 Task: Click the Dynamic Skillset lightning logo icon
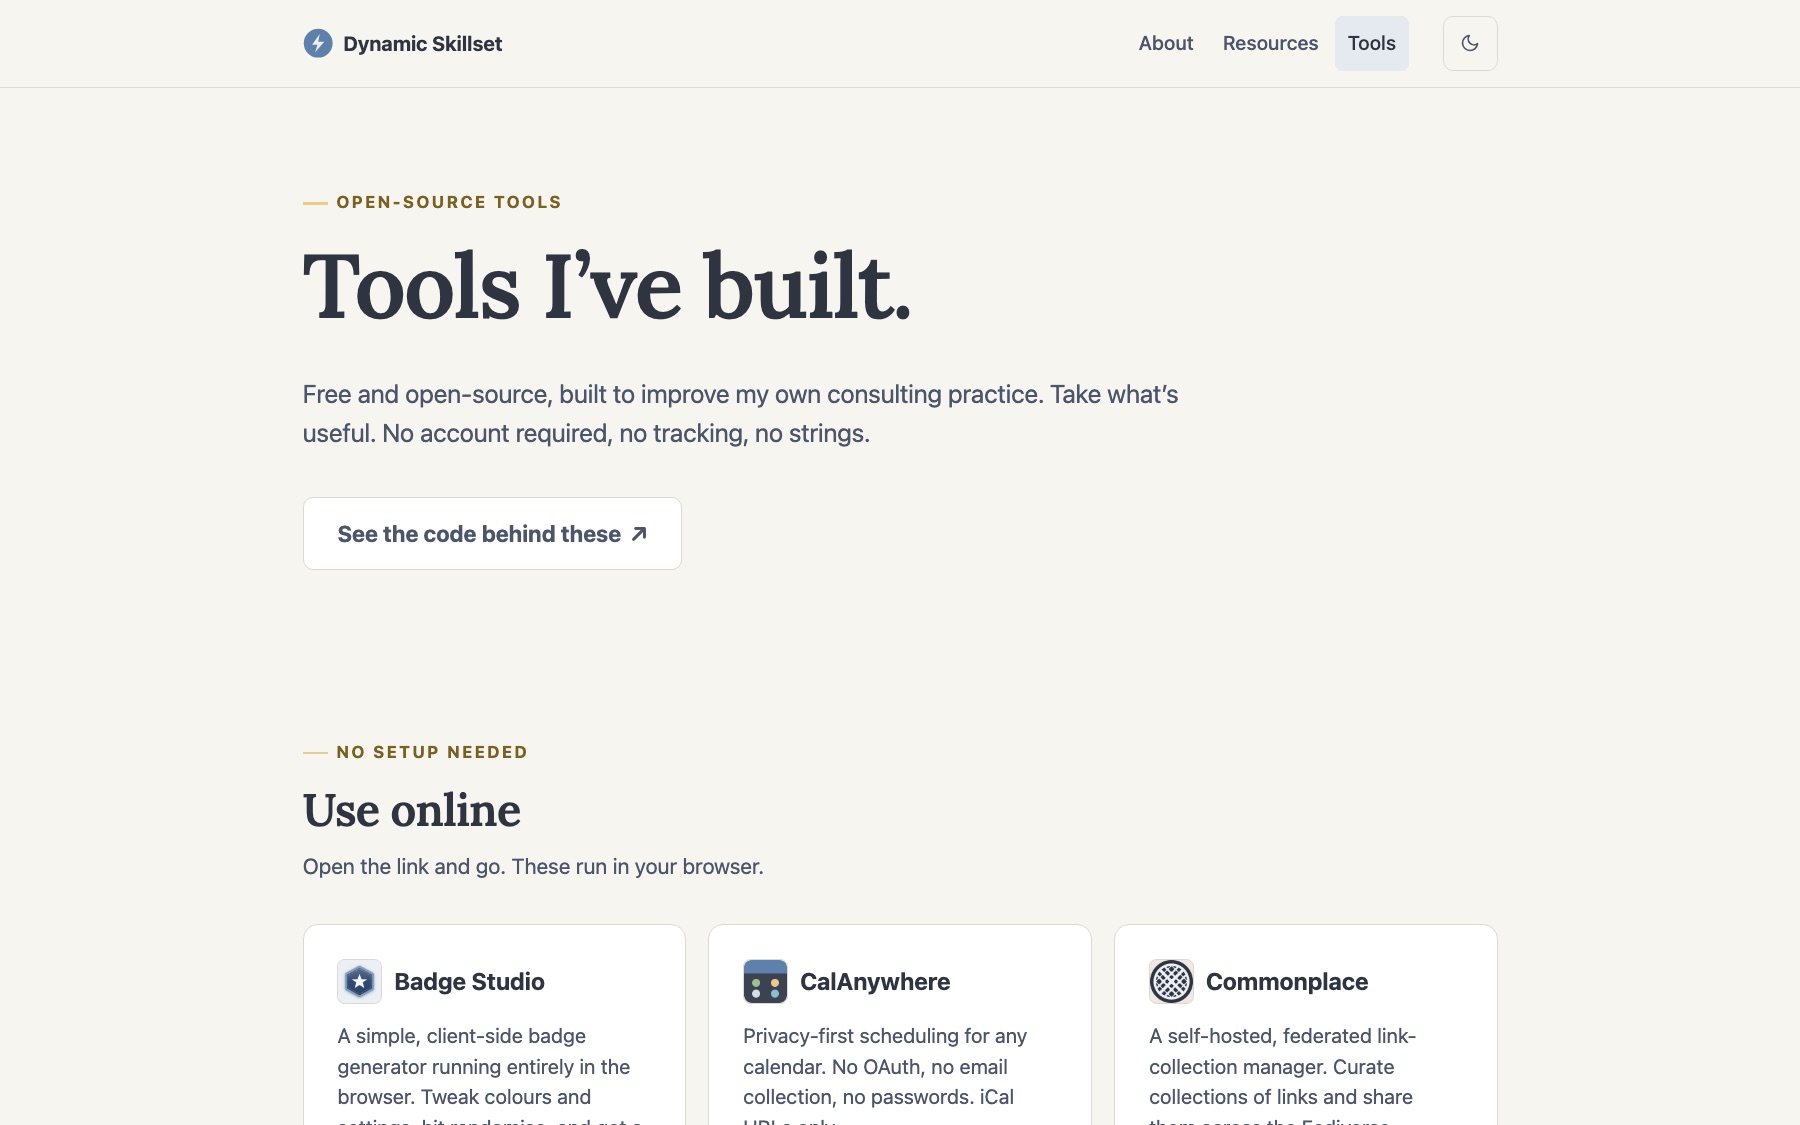(x=318, y=43)
